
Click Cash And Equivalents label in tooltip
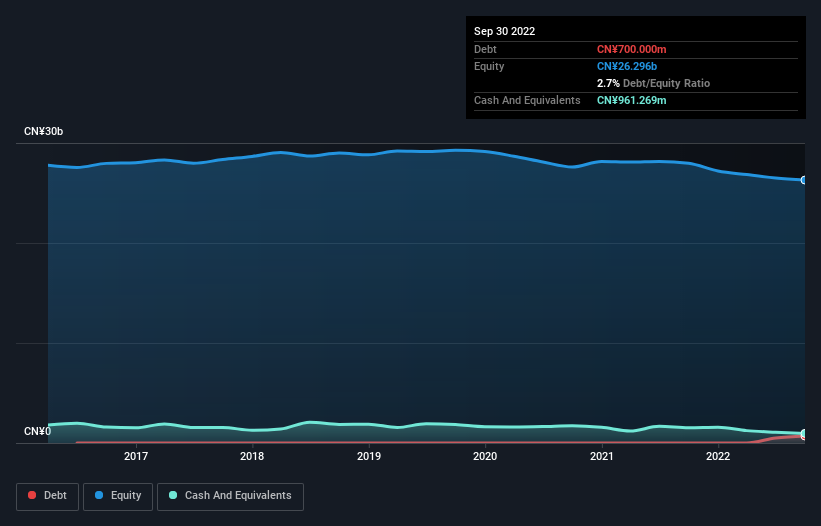click(527, 100)
